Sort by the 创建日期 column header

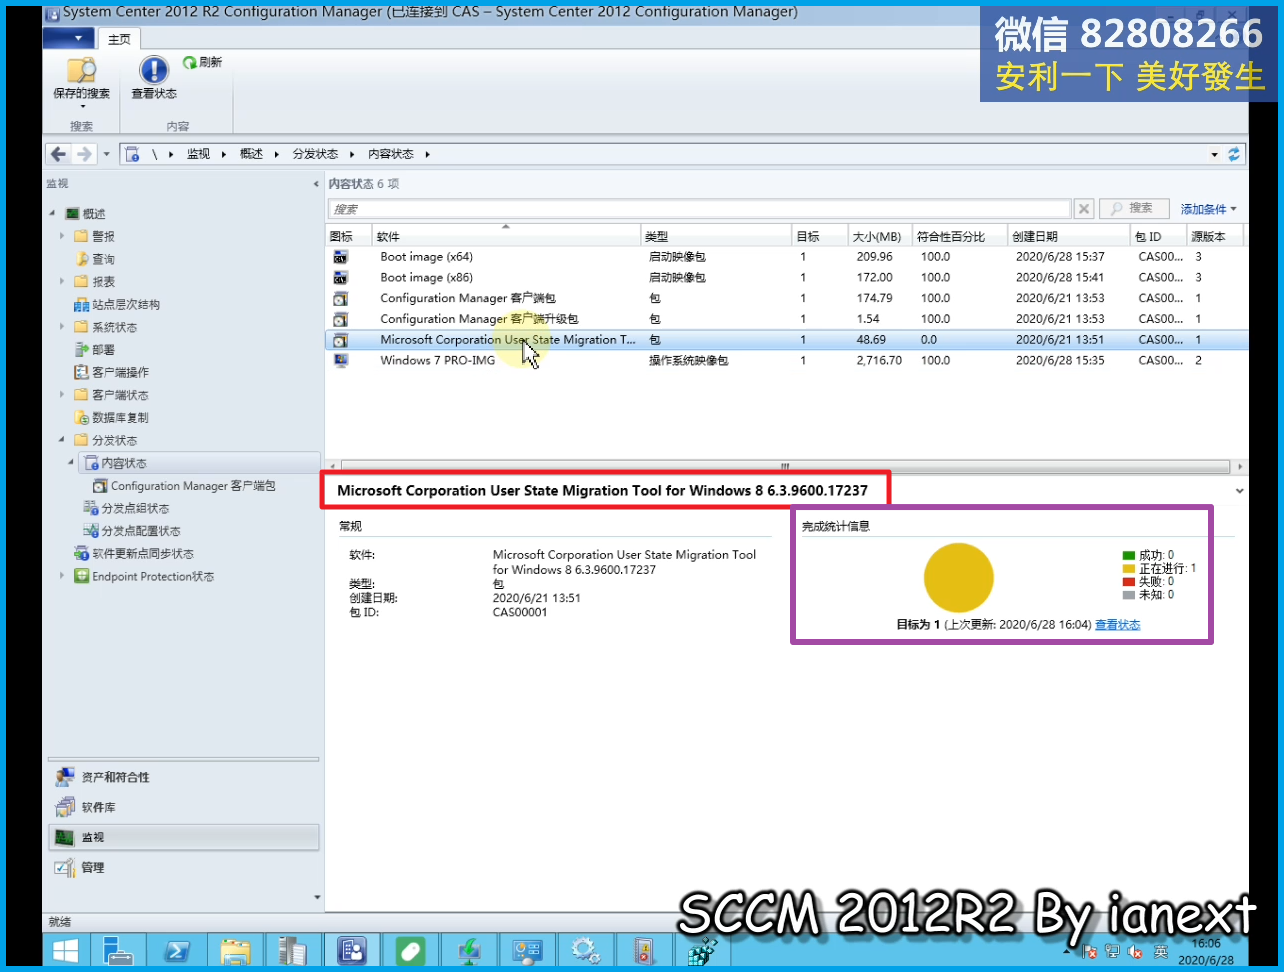point(1068,236)
